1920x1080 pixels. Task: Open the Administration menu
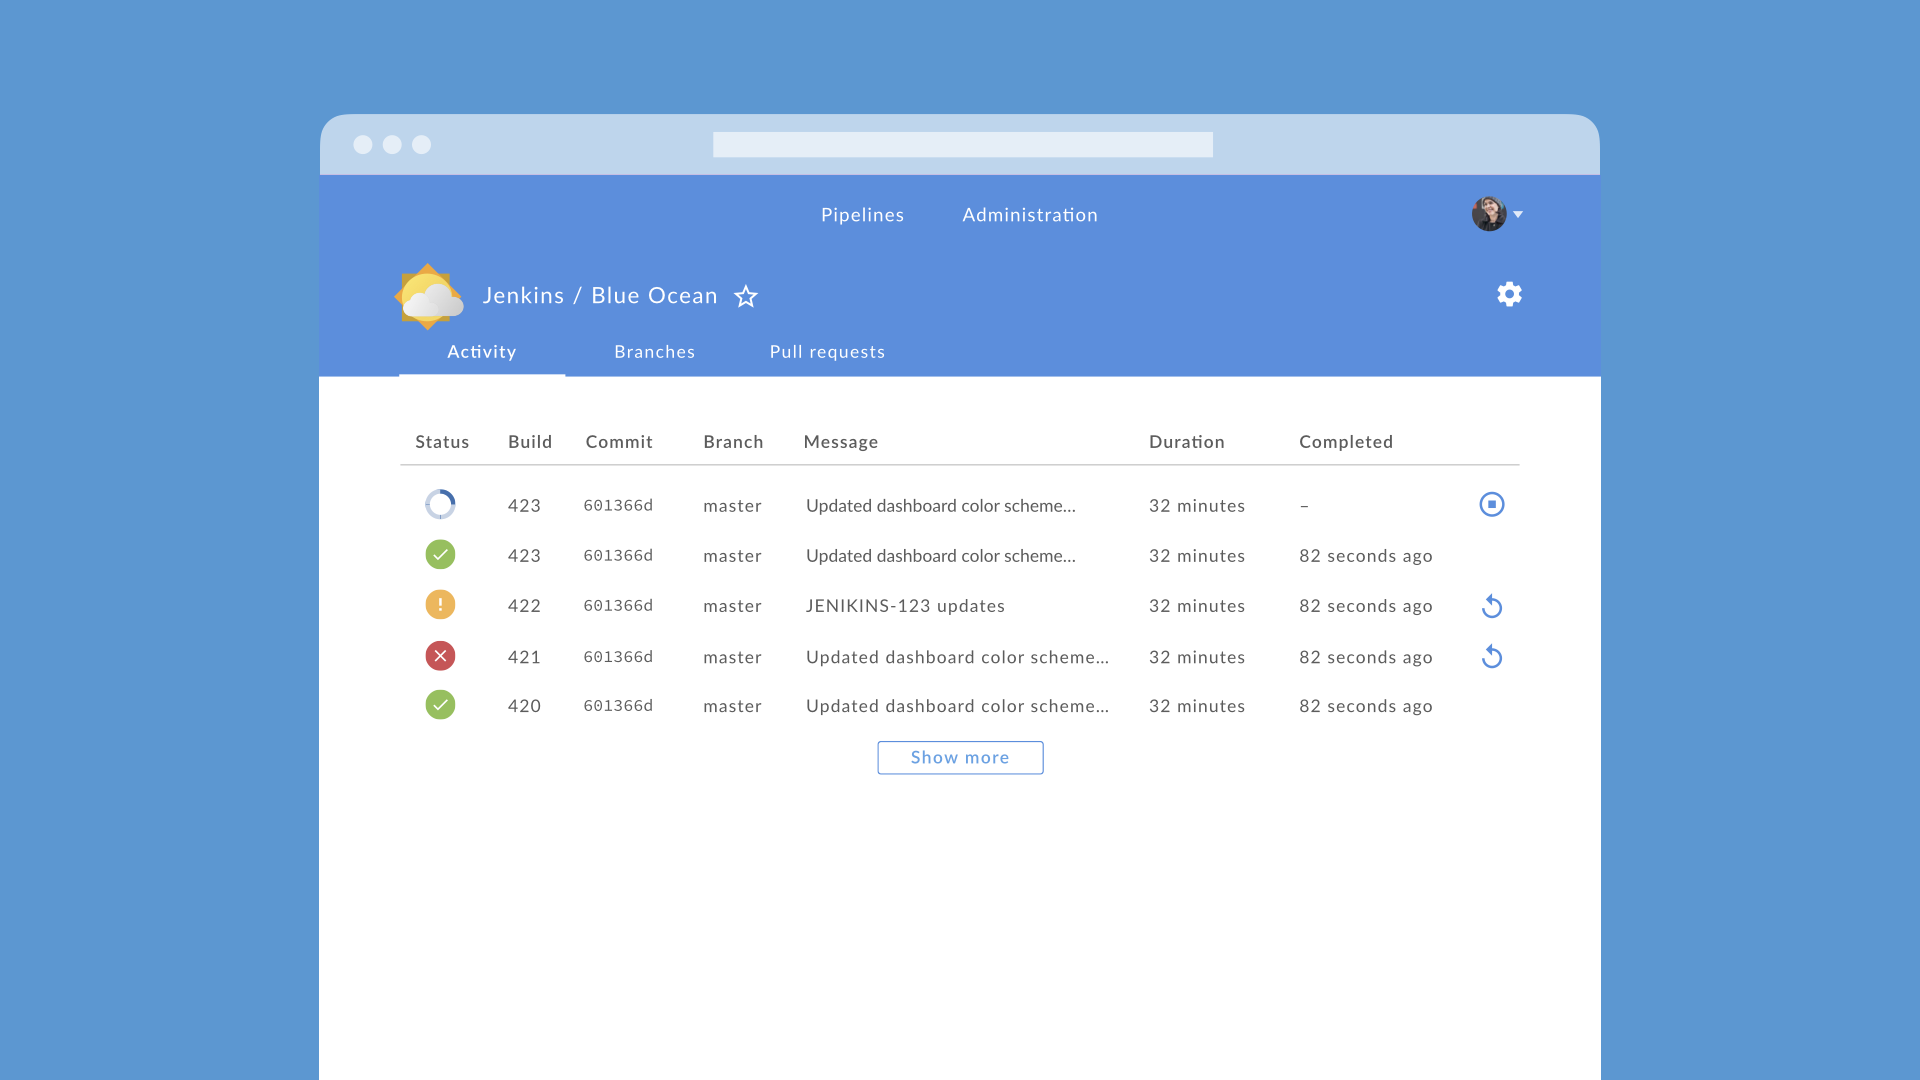[x=1030, y=215]
